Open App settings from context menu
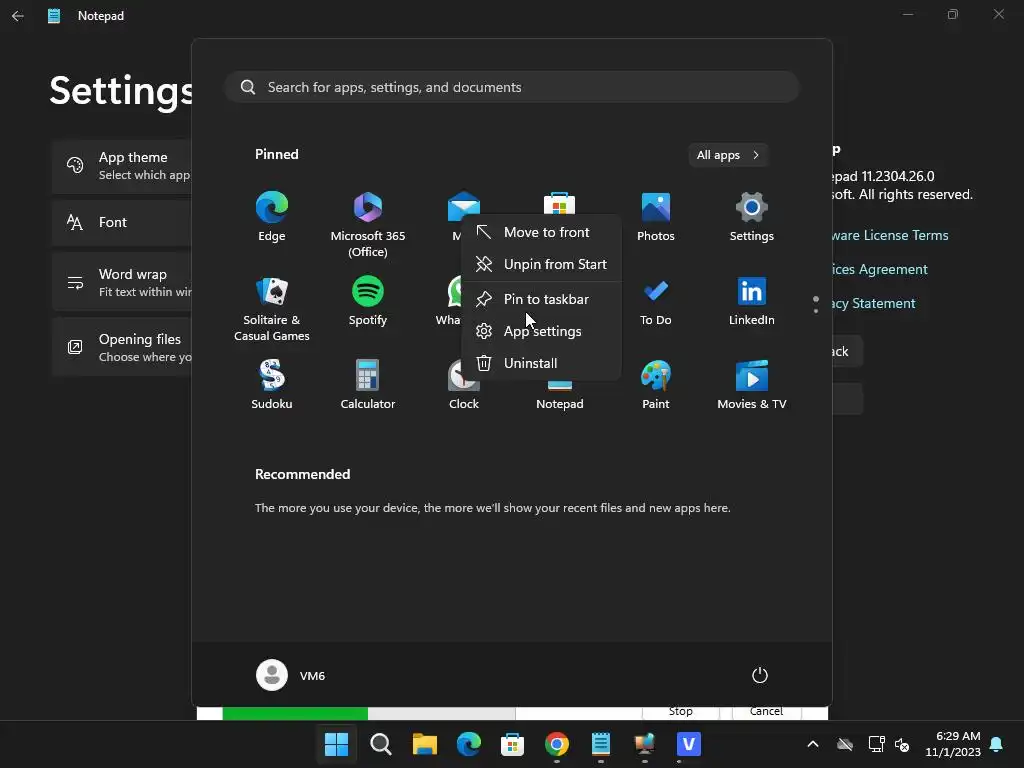The image size is (1024, 768). click(541, 331)
